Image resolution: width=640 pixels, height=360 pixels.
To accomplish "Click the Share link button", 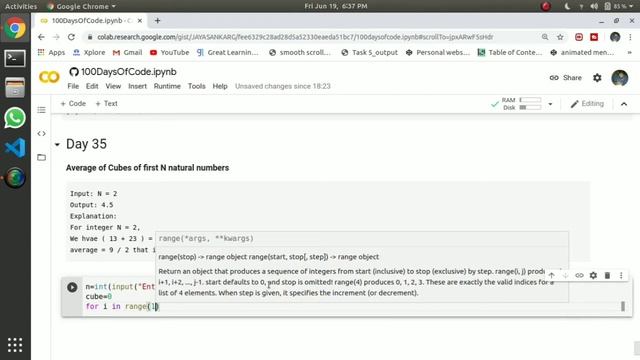I will [x=566, y=78].
